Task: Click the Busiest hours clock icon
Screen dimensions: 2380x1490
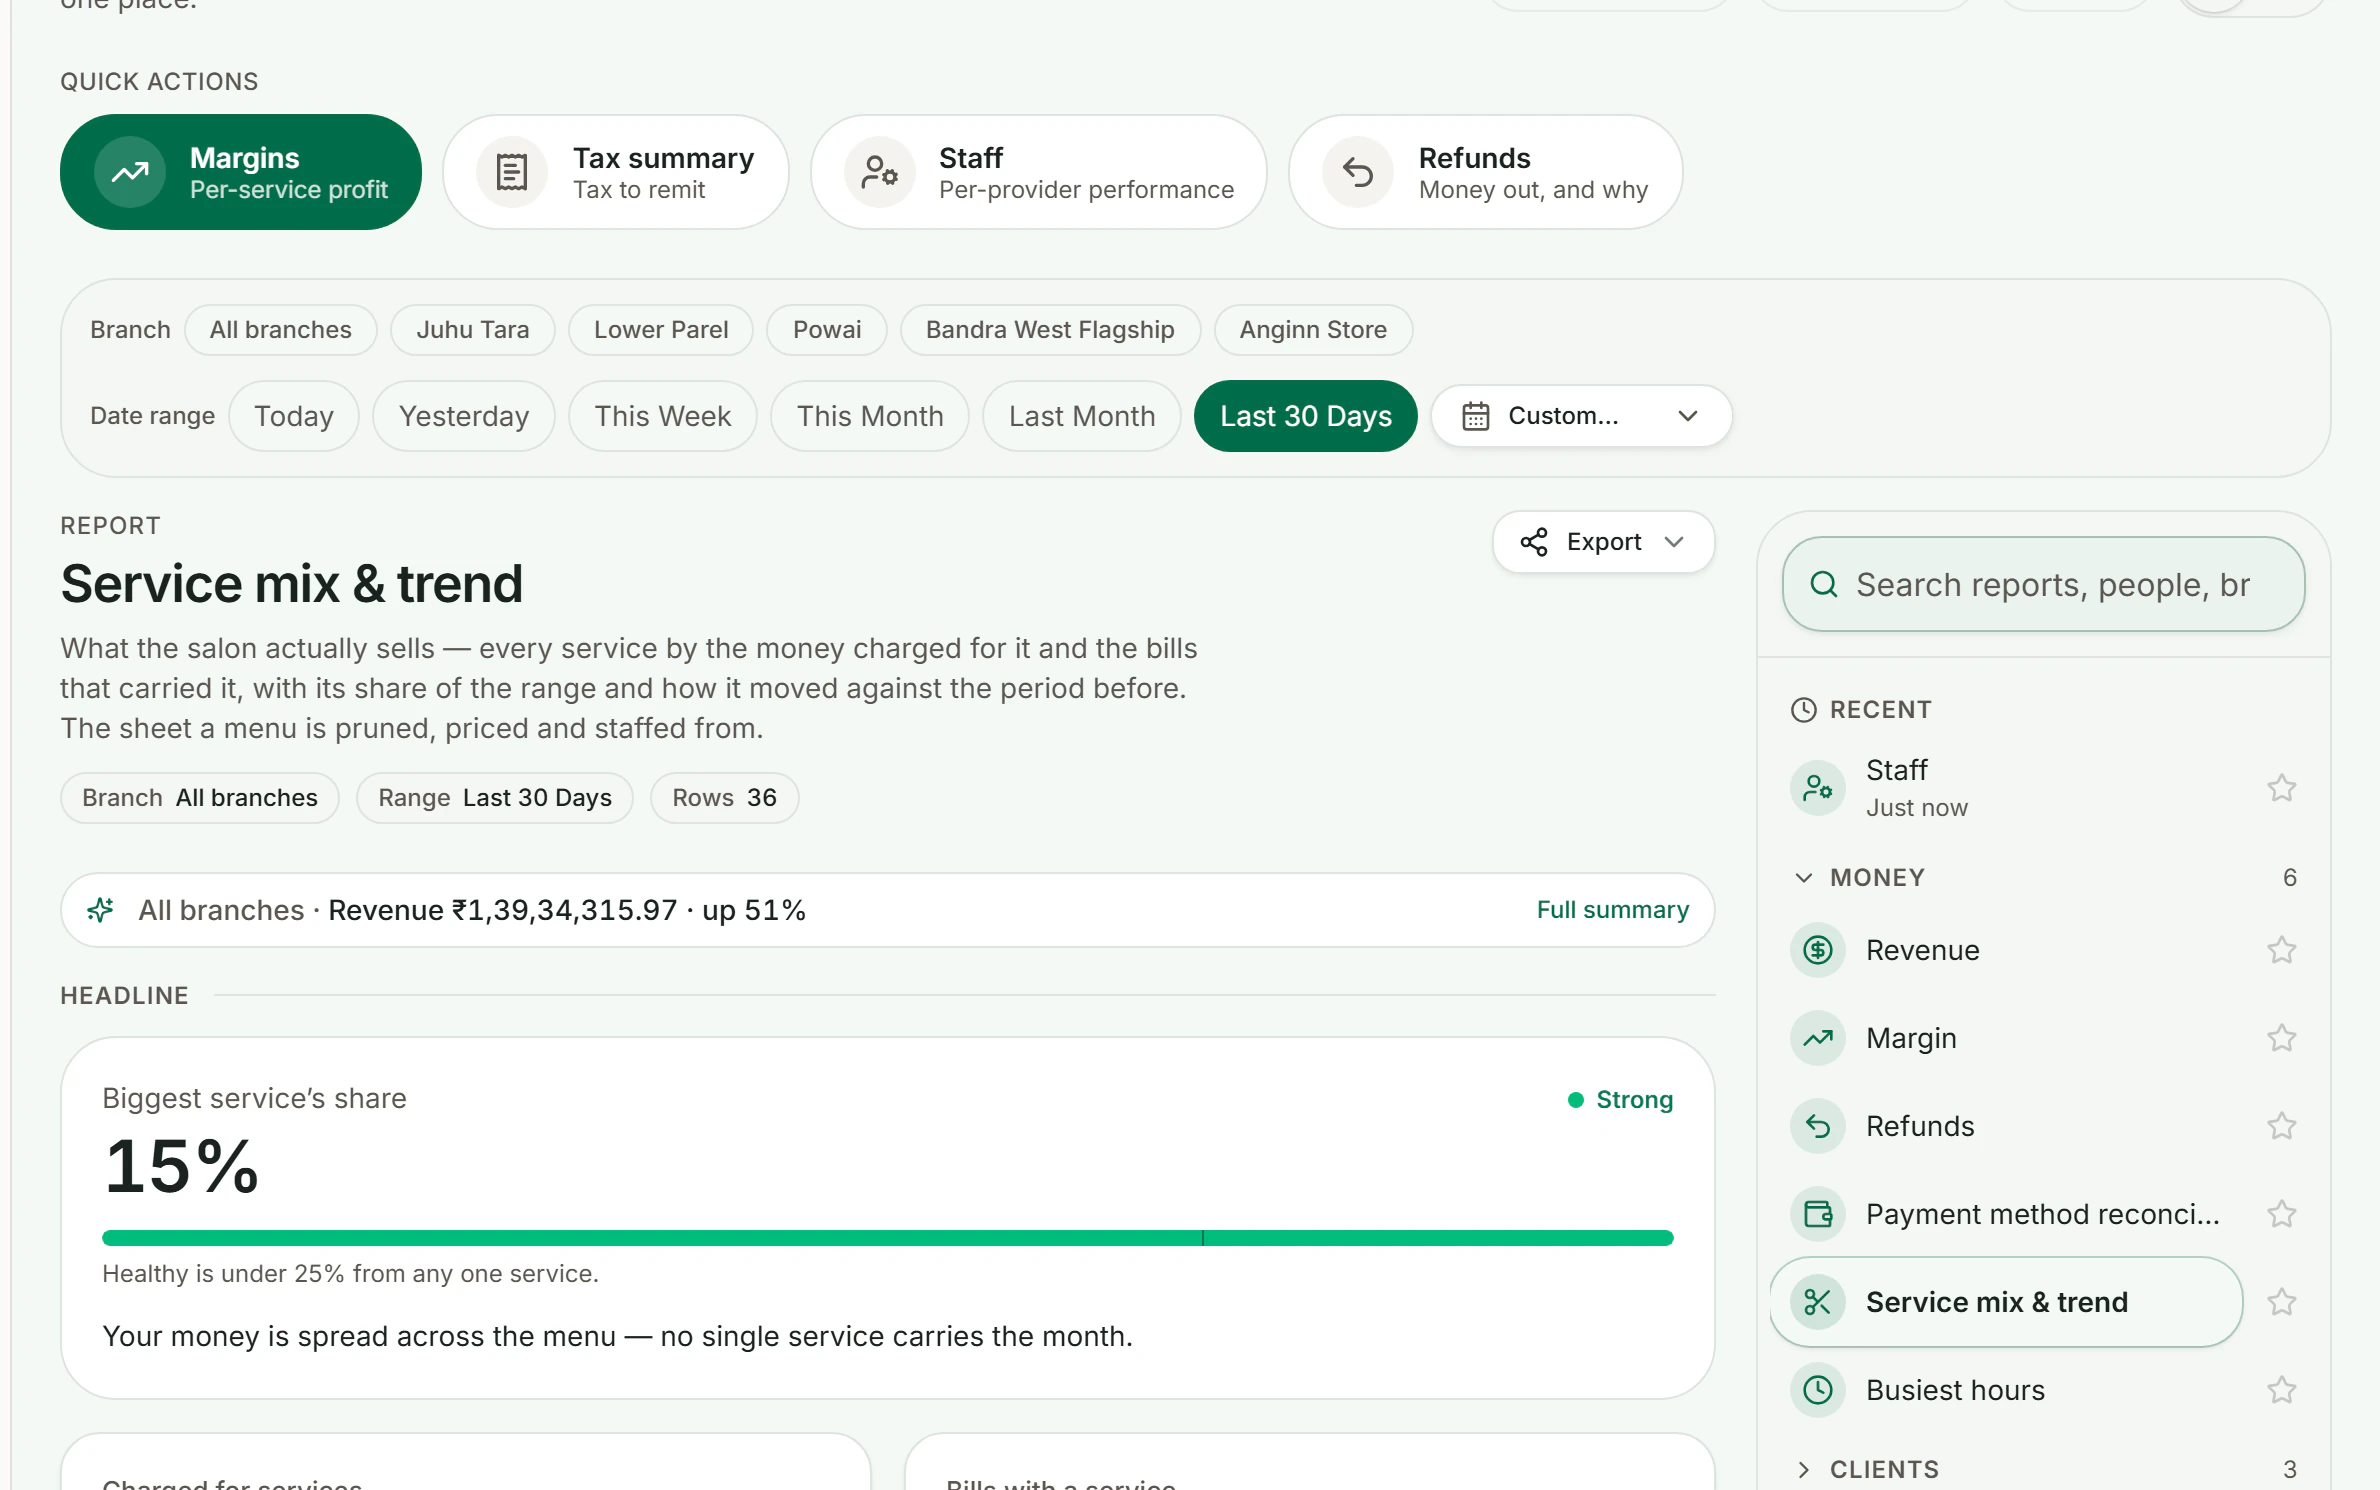Action: [x=1818, y=1390]
